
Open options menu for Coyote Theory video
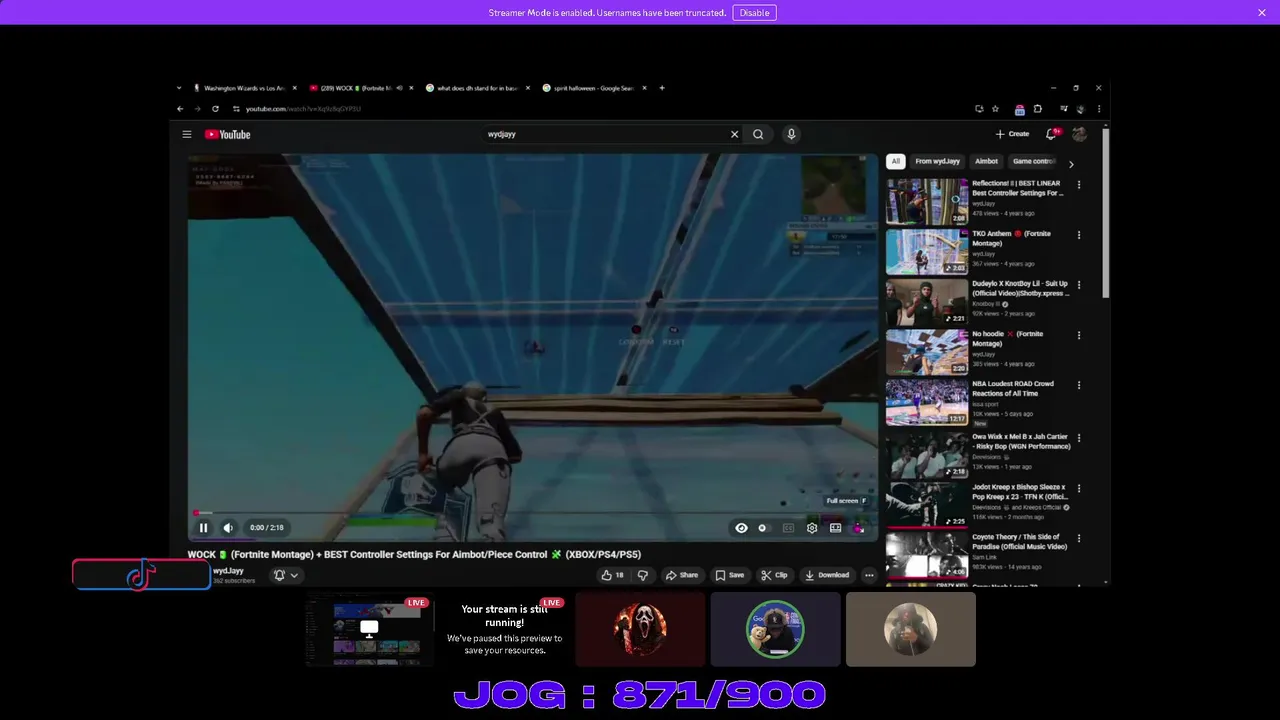pyautogui.click(x=1078, y=539)
